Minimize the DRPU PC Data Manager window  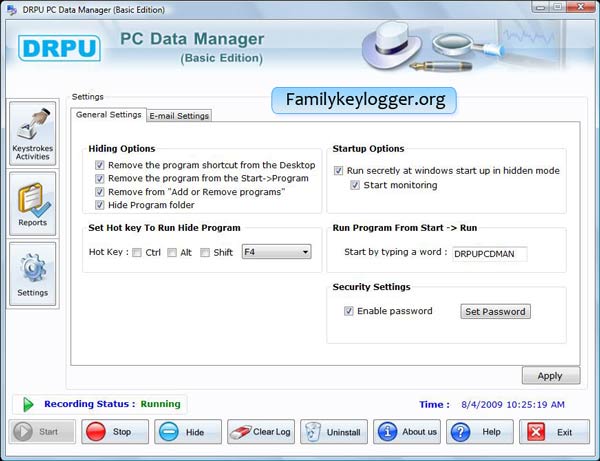tap(540, 7)
